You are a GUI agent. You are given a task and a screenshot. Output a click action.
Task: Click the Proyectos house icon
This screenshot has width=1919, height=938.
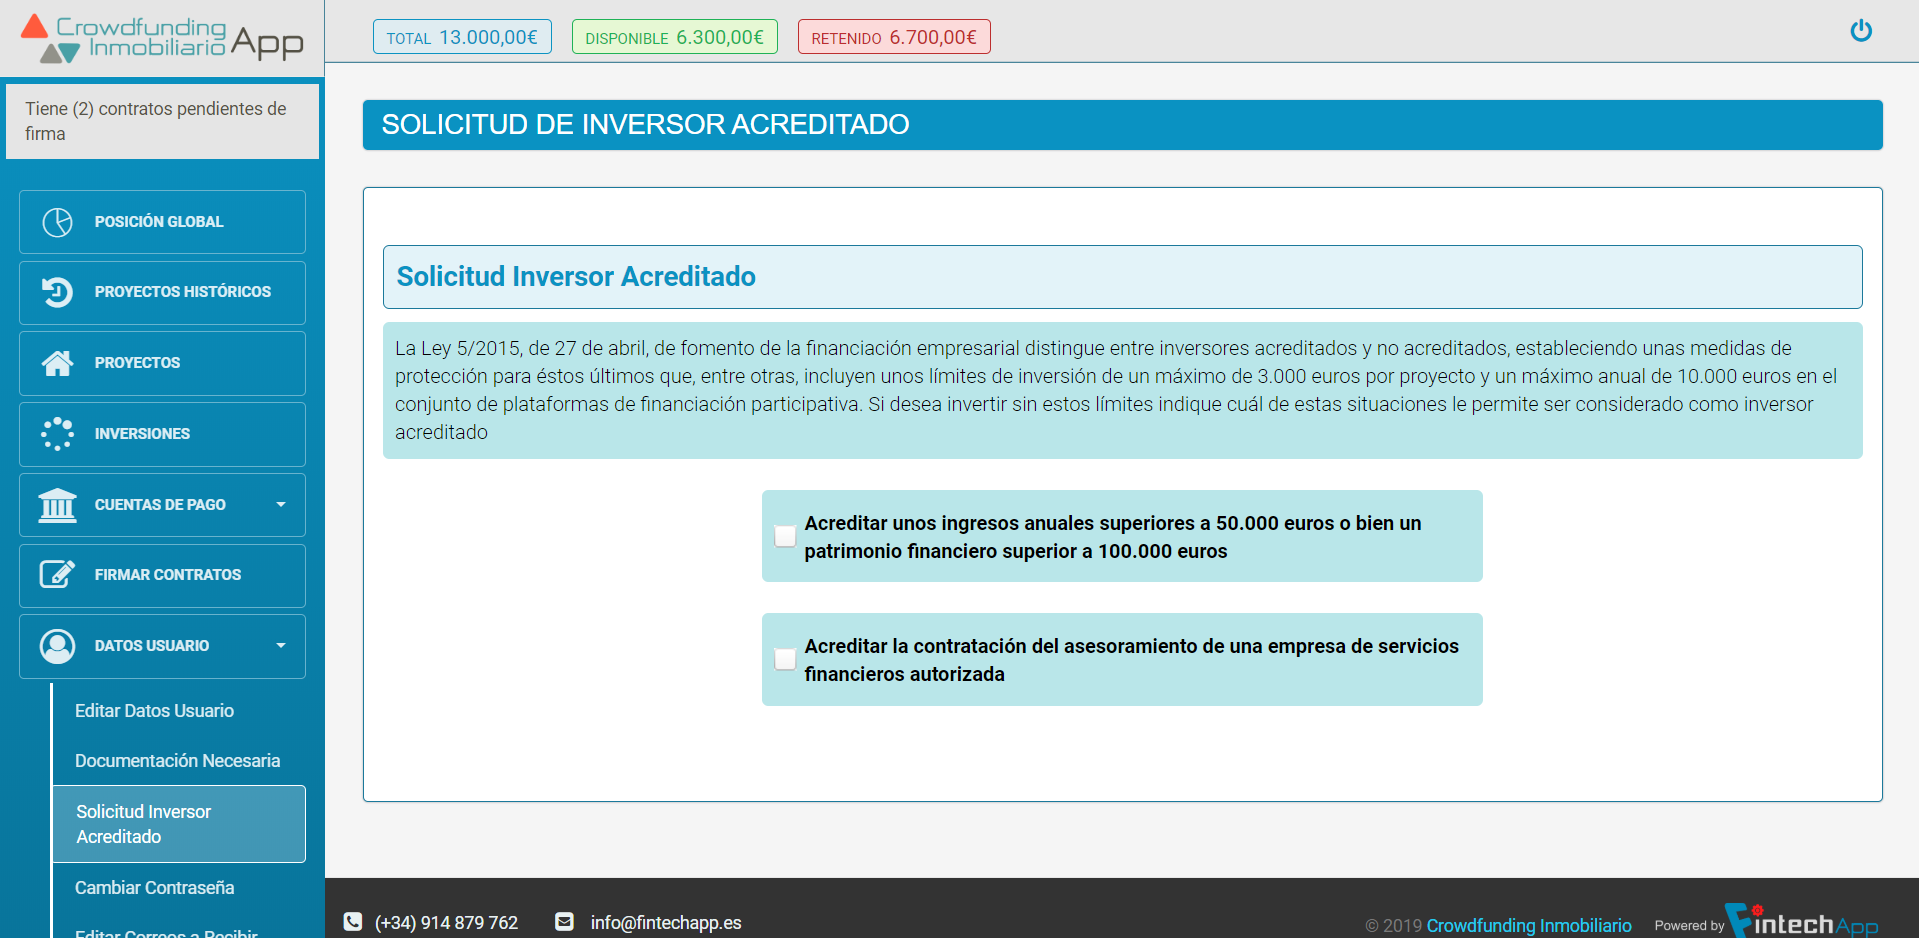pyautogui.click(x=57, y=363)
